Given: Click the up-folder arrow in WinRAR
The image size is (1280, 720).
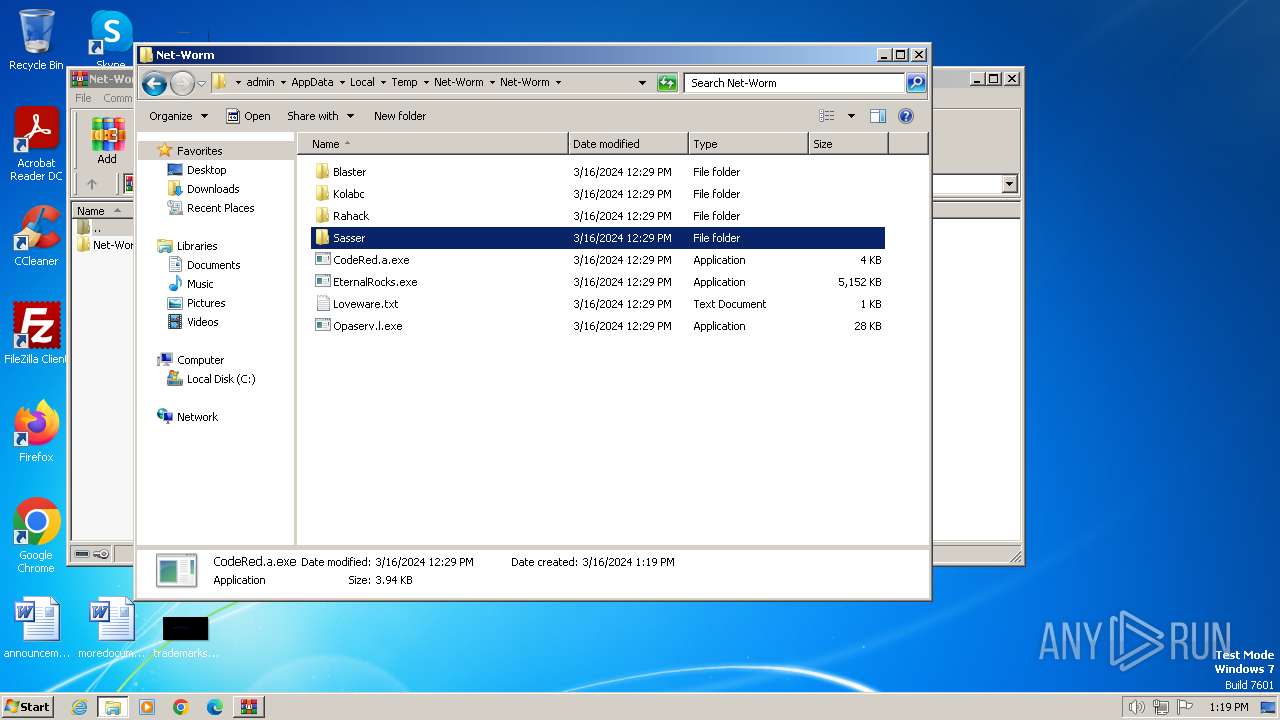Looking at the screenshot, I should (x=92, y=184).
